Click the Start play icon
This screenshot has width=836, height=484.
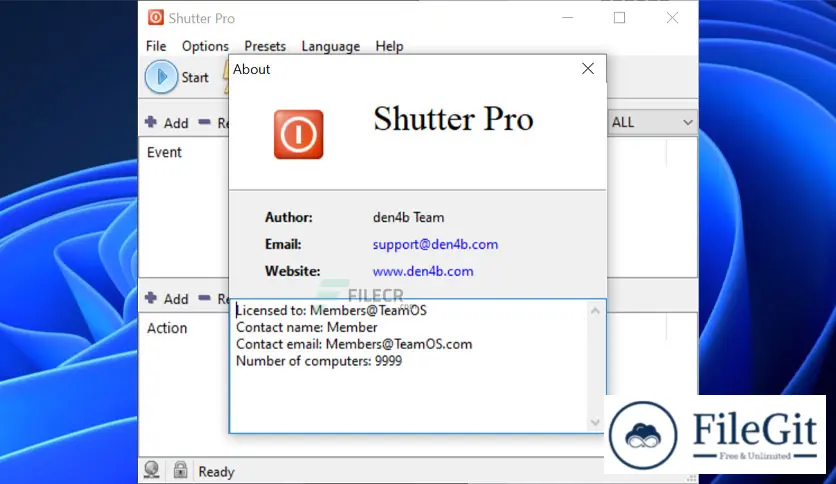pos(161,77)
